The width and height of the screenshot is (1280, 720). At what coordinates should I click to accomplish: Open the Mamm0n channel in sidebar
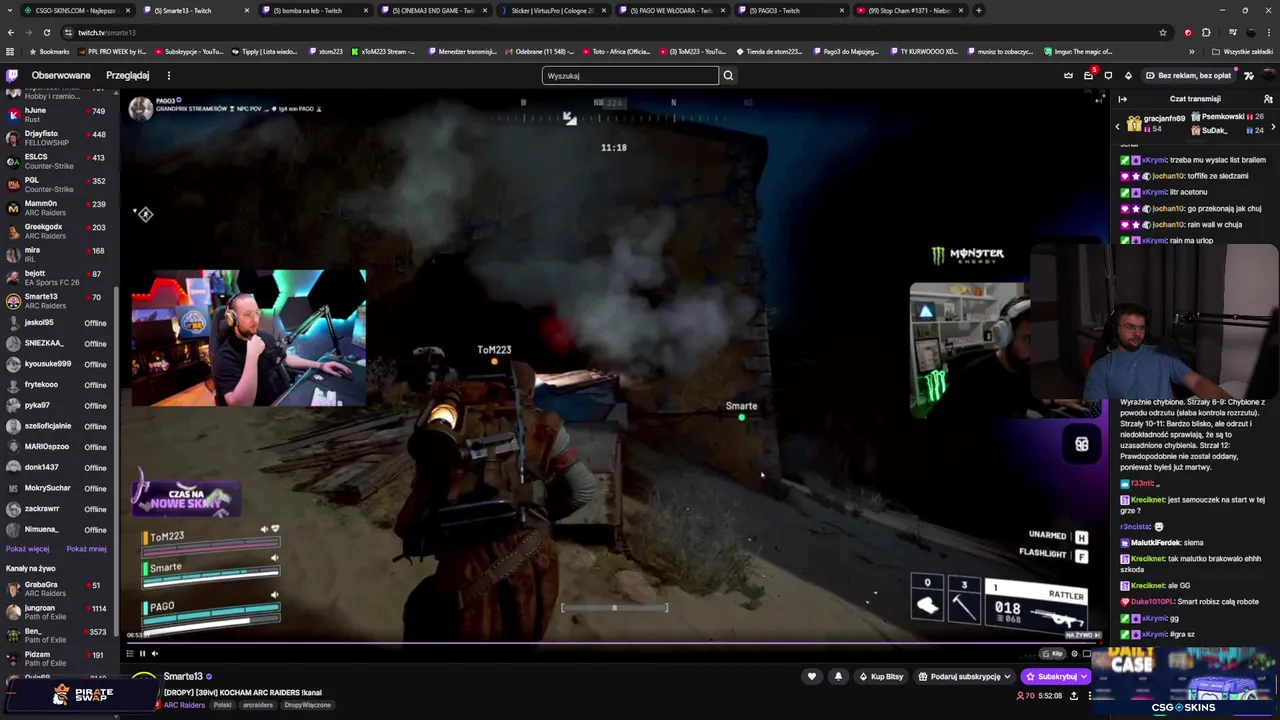click(x=60, y=208)
